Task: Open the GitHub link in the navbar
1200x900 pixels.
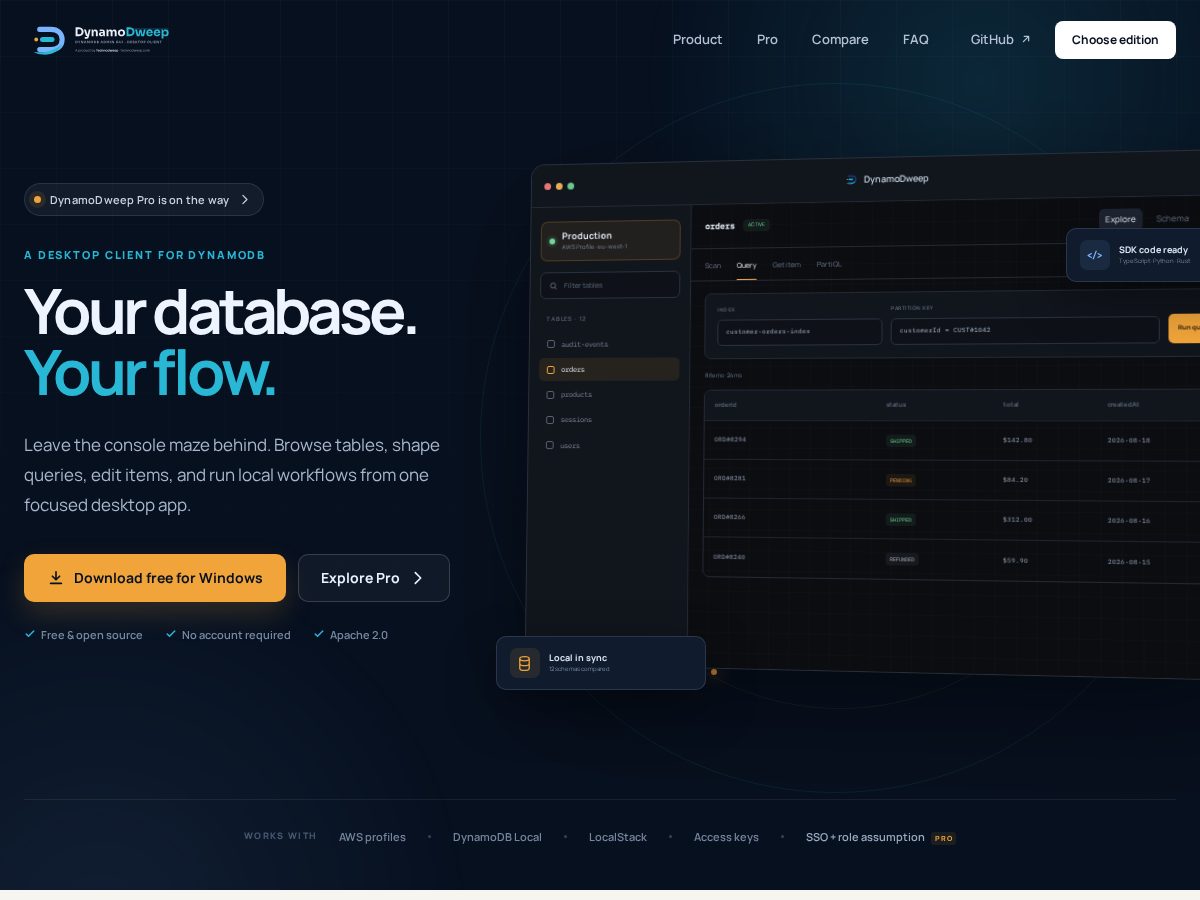Action: click(1000, 40)
